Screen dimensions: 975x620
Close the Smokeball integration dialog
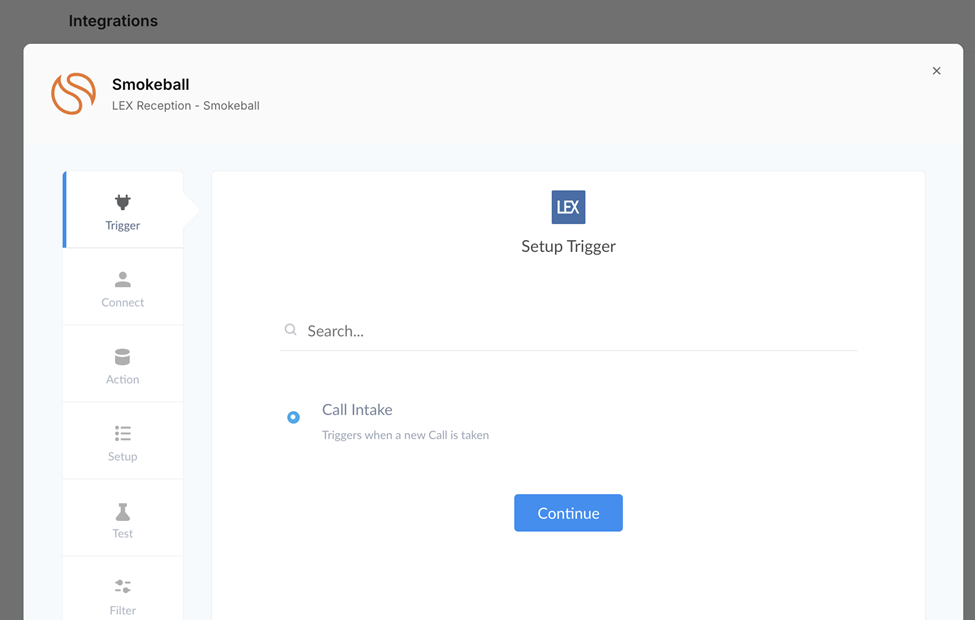point(936,71)
